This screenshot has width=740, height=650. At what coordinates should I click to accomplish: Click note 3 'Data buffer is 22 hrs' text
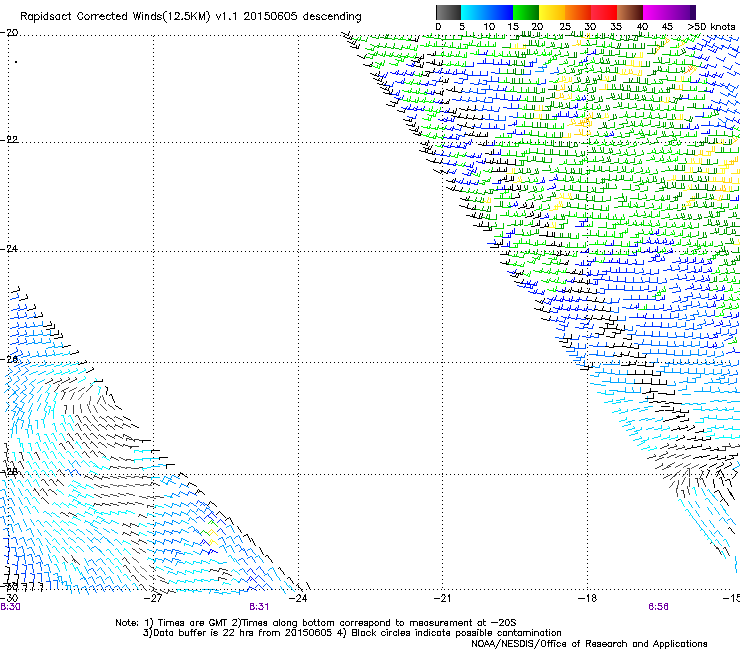click(x=238, y=633)
